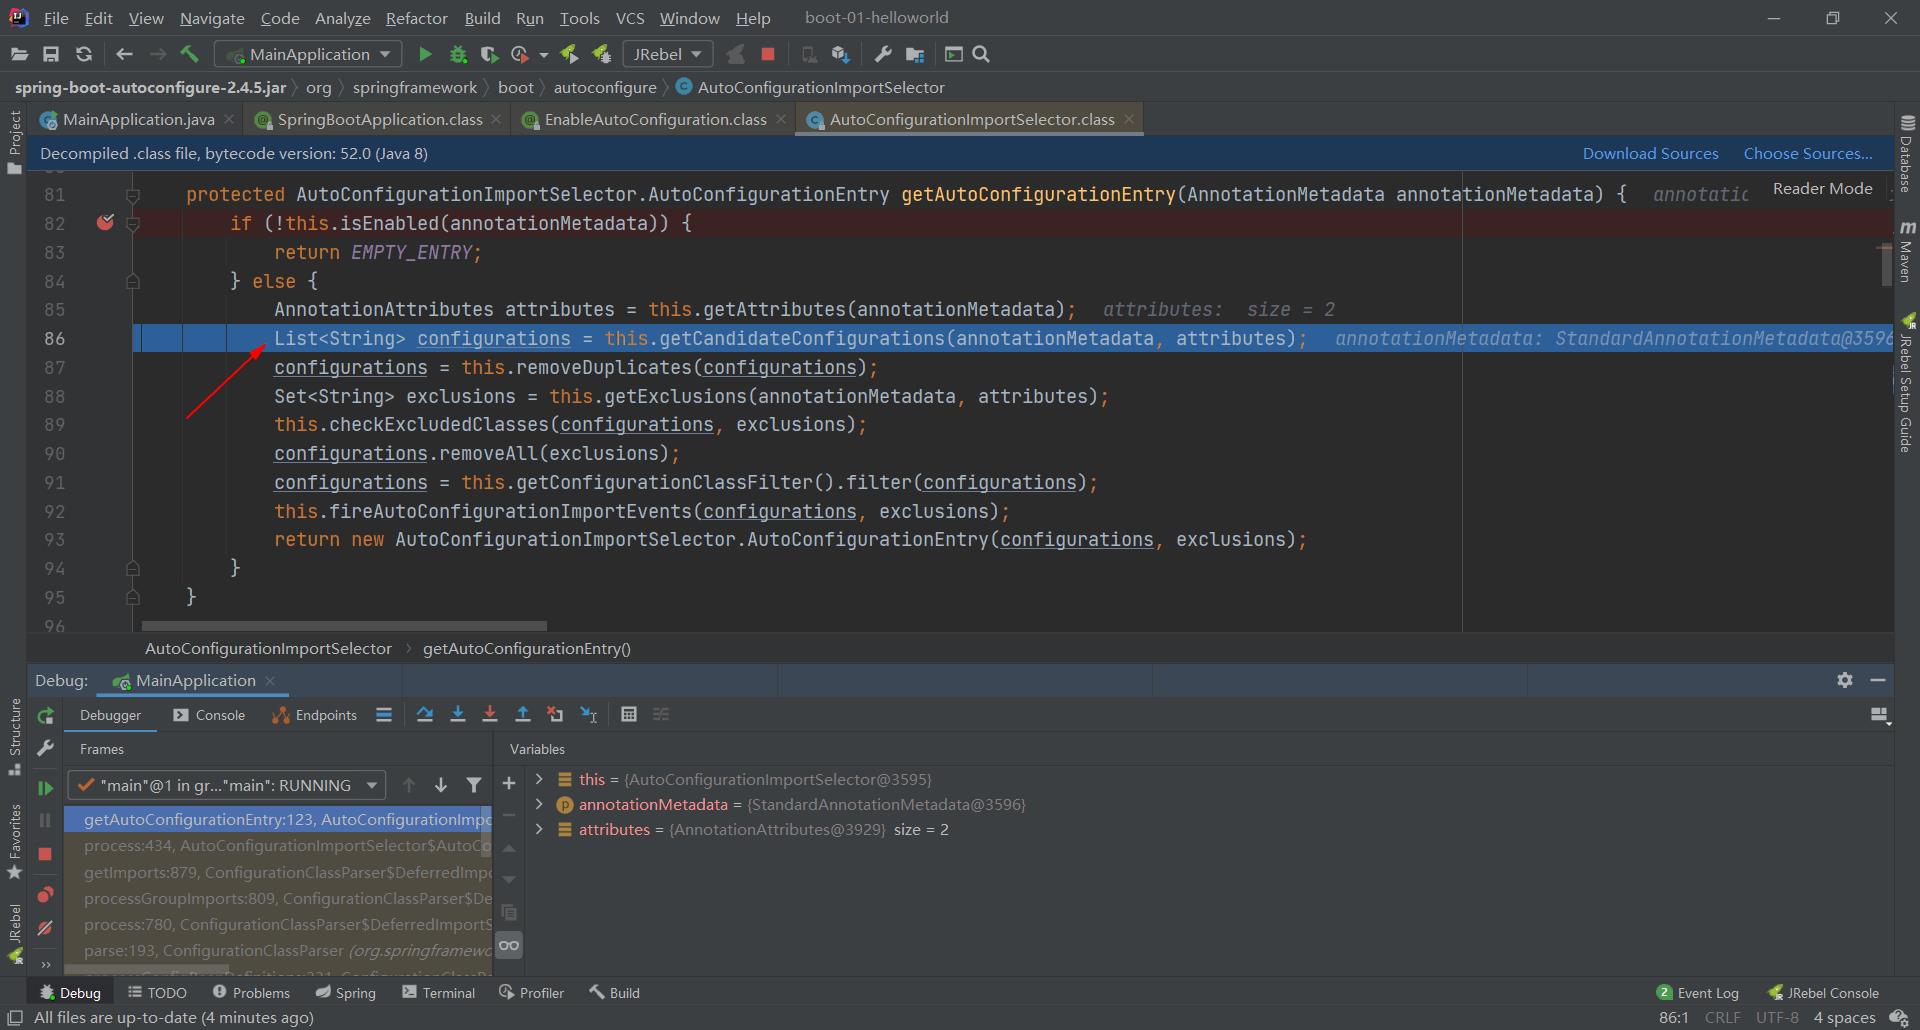Navigate Back arrow in toolbar
This screenshot has height=1030, width=1920.
coord(124,54)
